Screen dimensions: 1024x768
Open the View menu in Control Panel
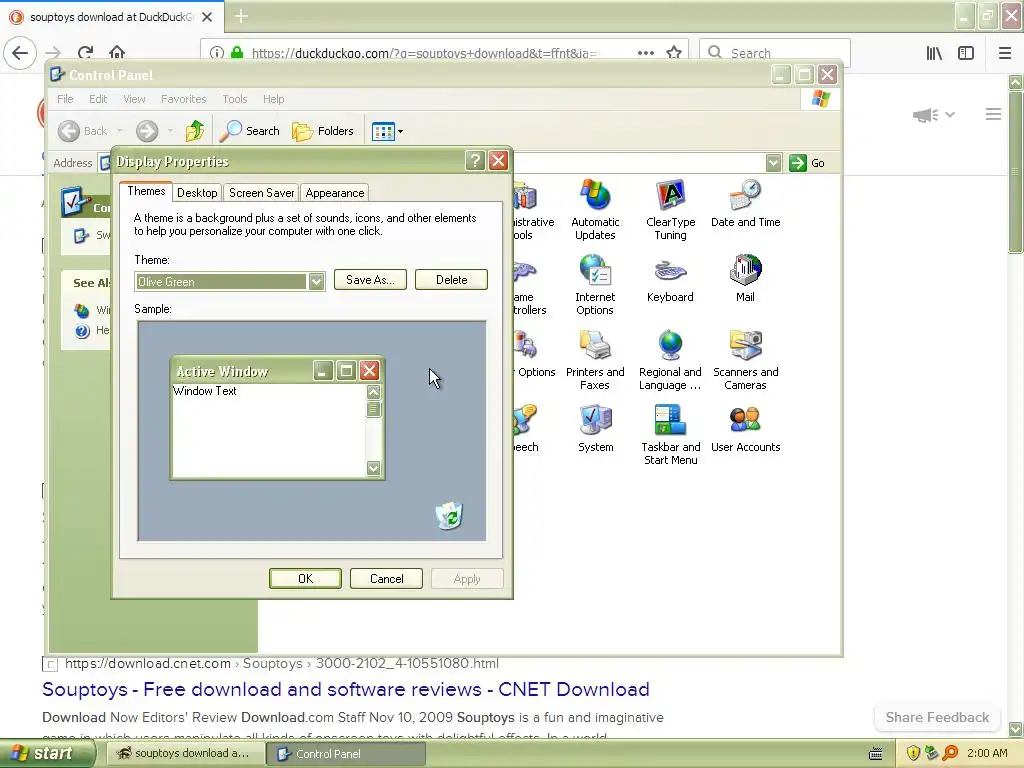click(x=134, y=99)
